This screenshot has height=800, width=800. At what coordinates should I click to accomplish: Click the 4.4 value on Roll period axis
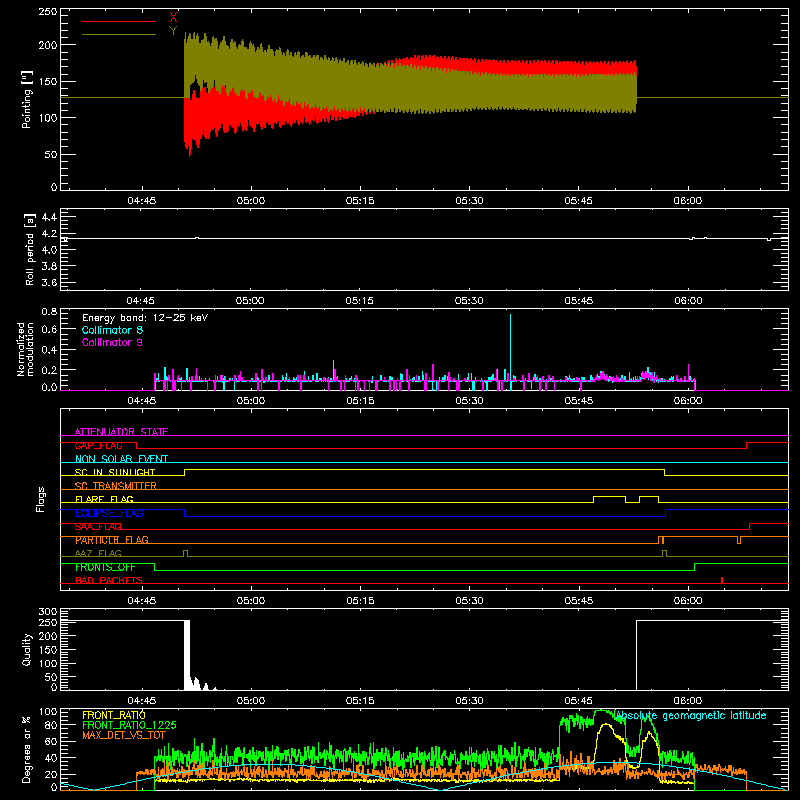click(49, 217)
